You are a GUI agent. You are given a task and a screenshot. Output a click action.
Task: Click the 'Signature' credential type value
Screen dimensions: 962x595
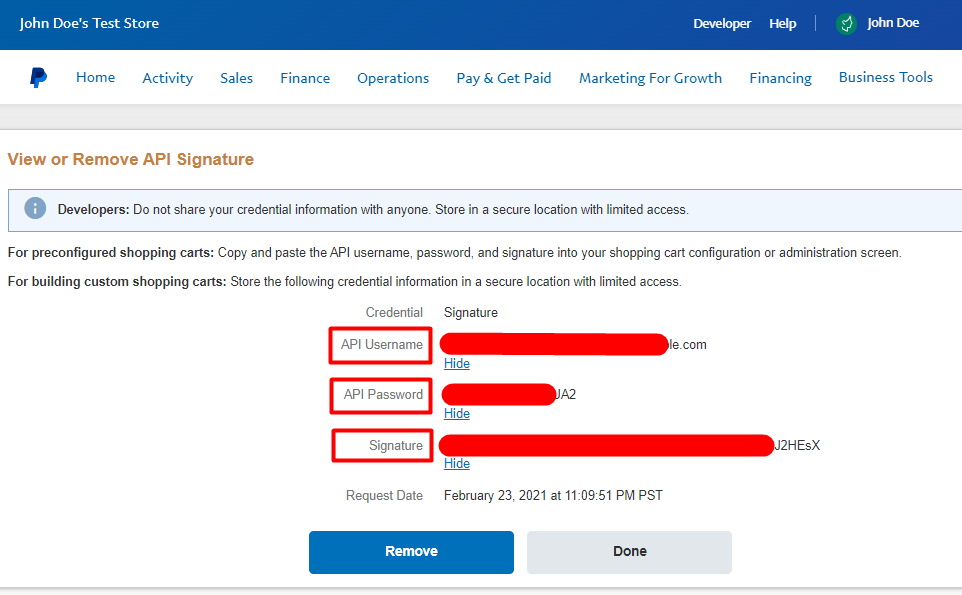pyautogui.click(x=471, y=312)
